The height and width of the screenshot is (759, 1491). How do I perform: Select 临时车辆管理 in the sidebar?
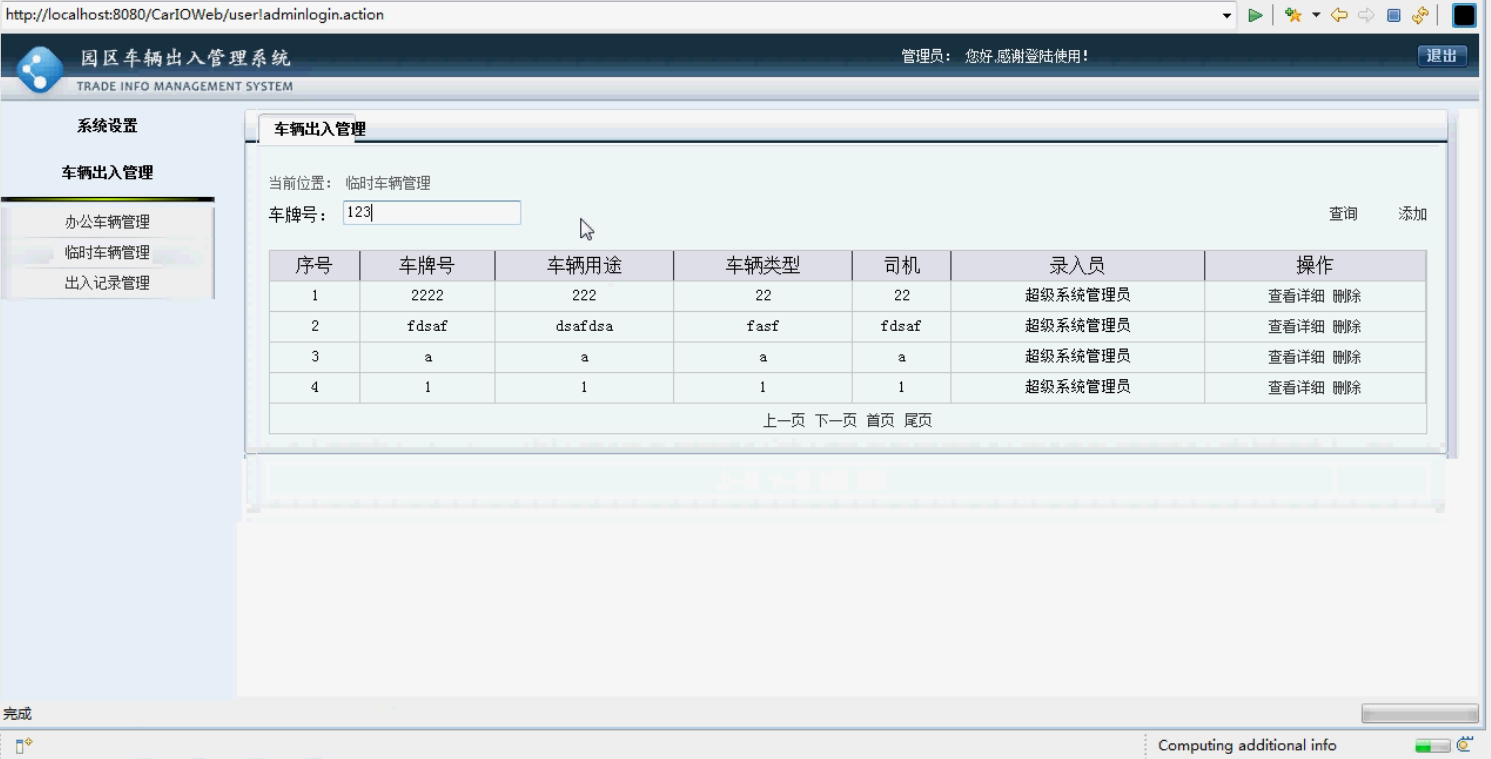(107, 253)
